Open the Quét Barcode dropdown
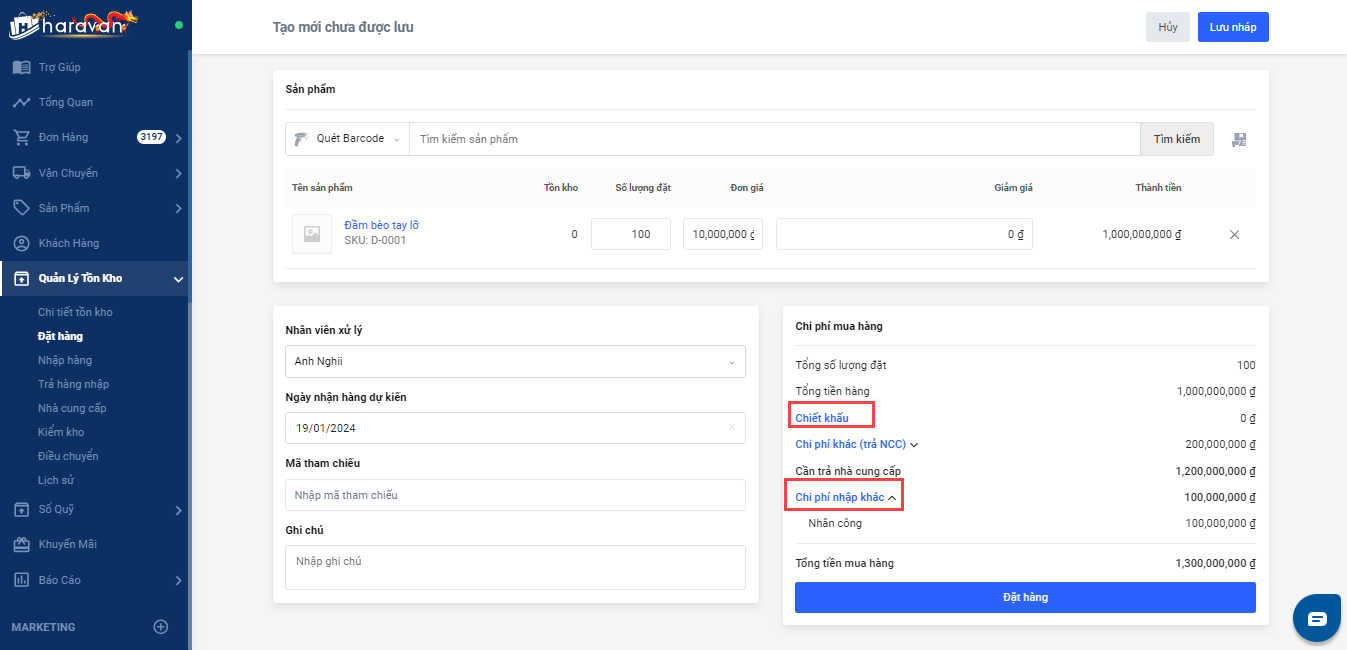 (x=348, y=139)
